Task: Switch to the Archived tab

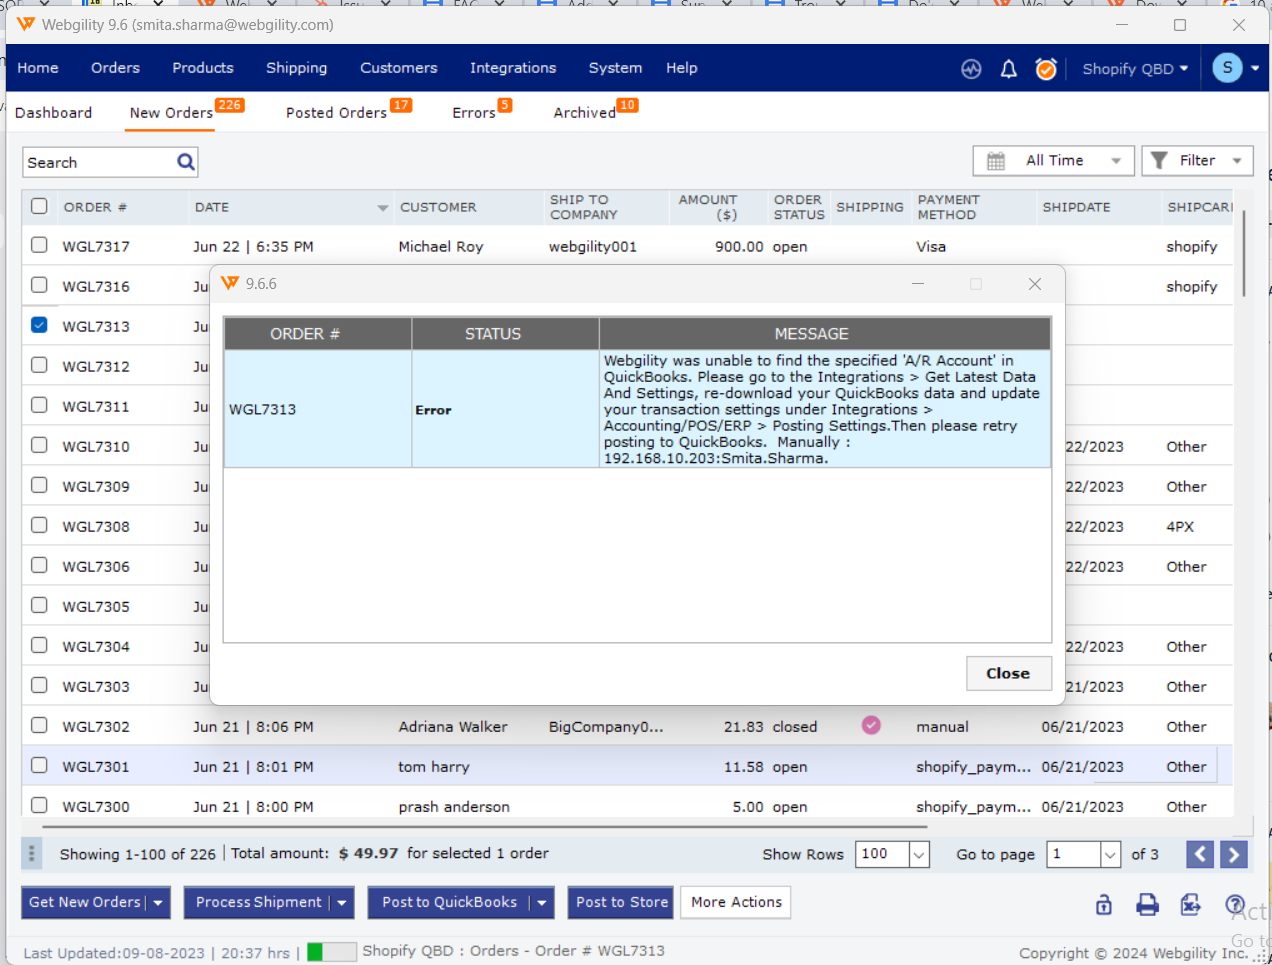Action: point(585,113)
